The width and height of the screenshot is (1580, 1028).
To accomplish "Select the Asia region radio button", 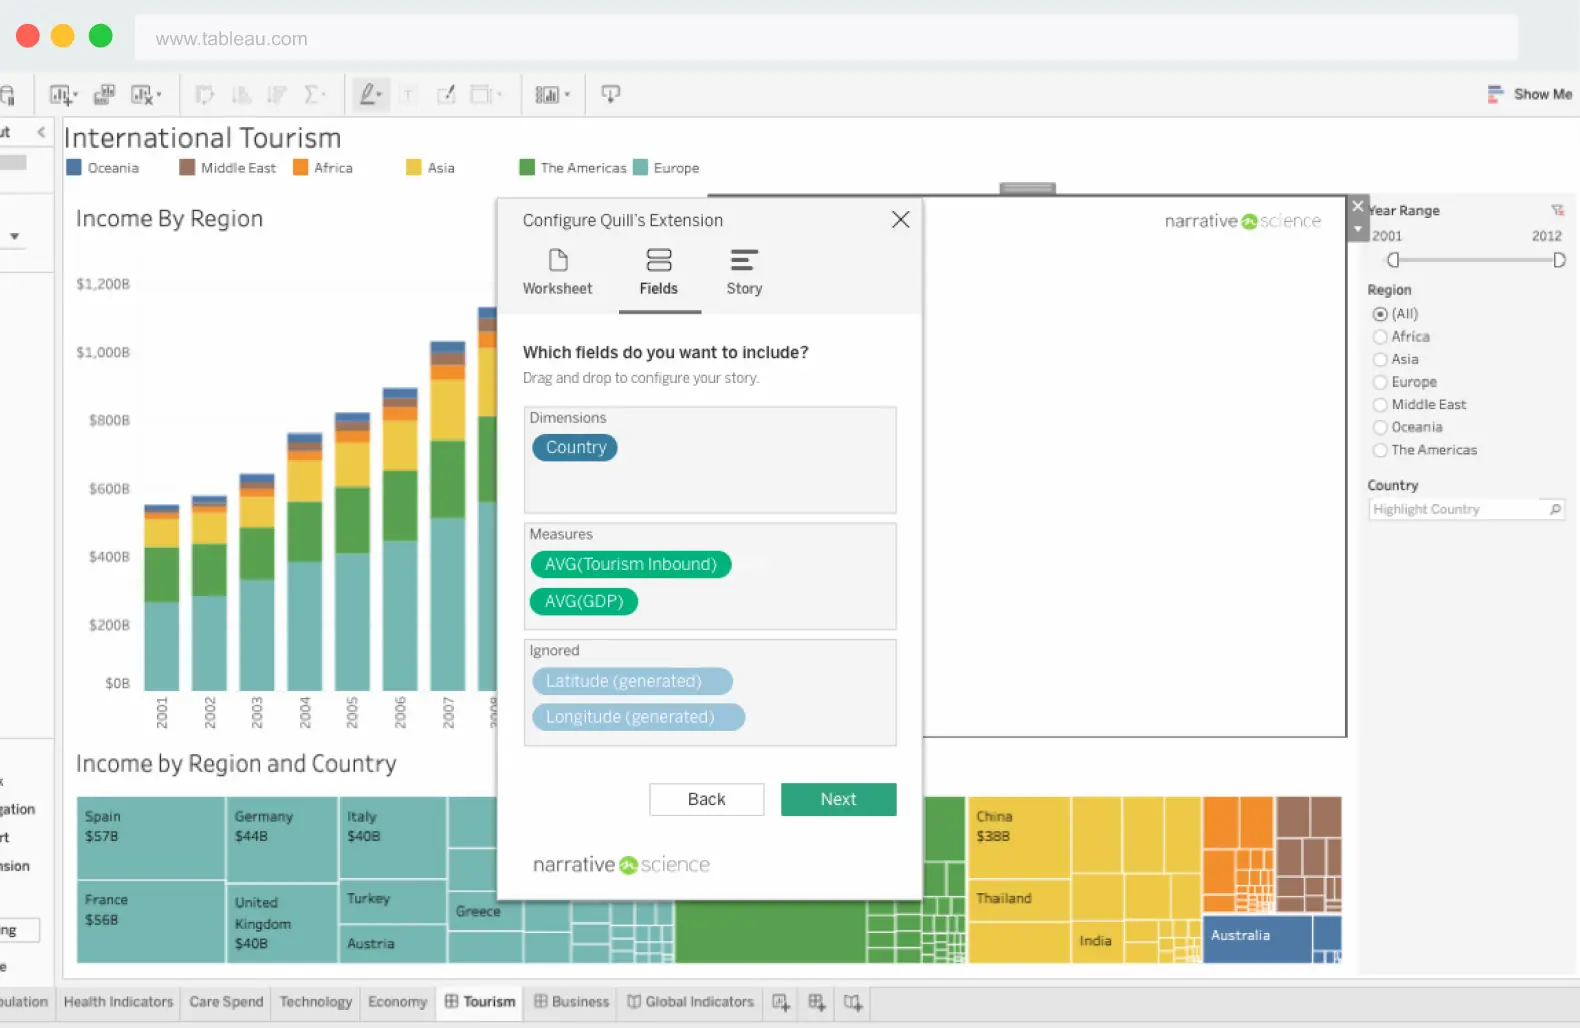I will [1380, 359].
